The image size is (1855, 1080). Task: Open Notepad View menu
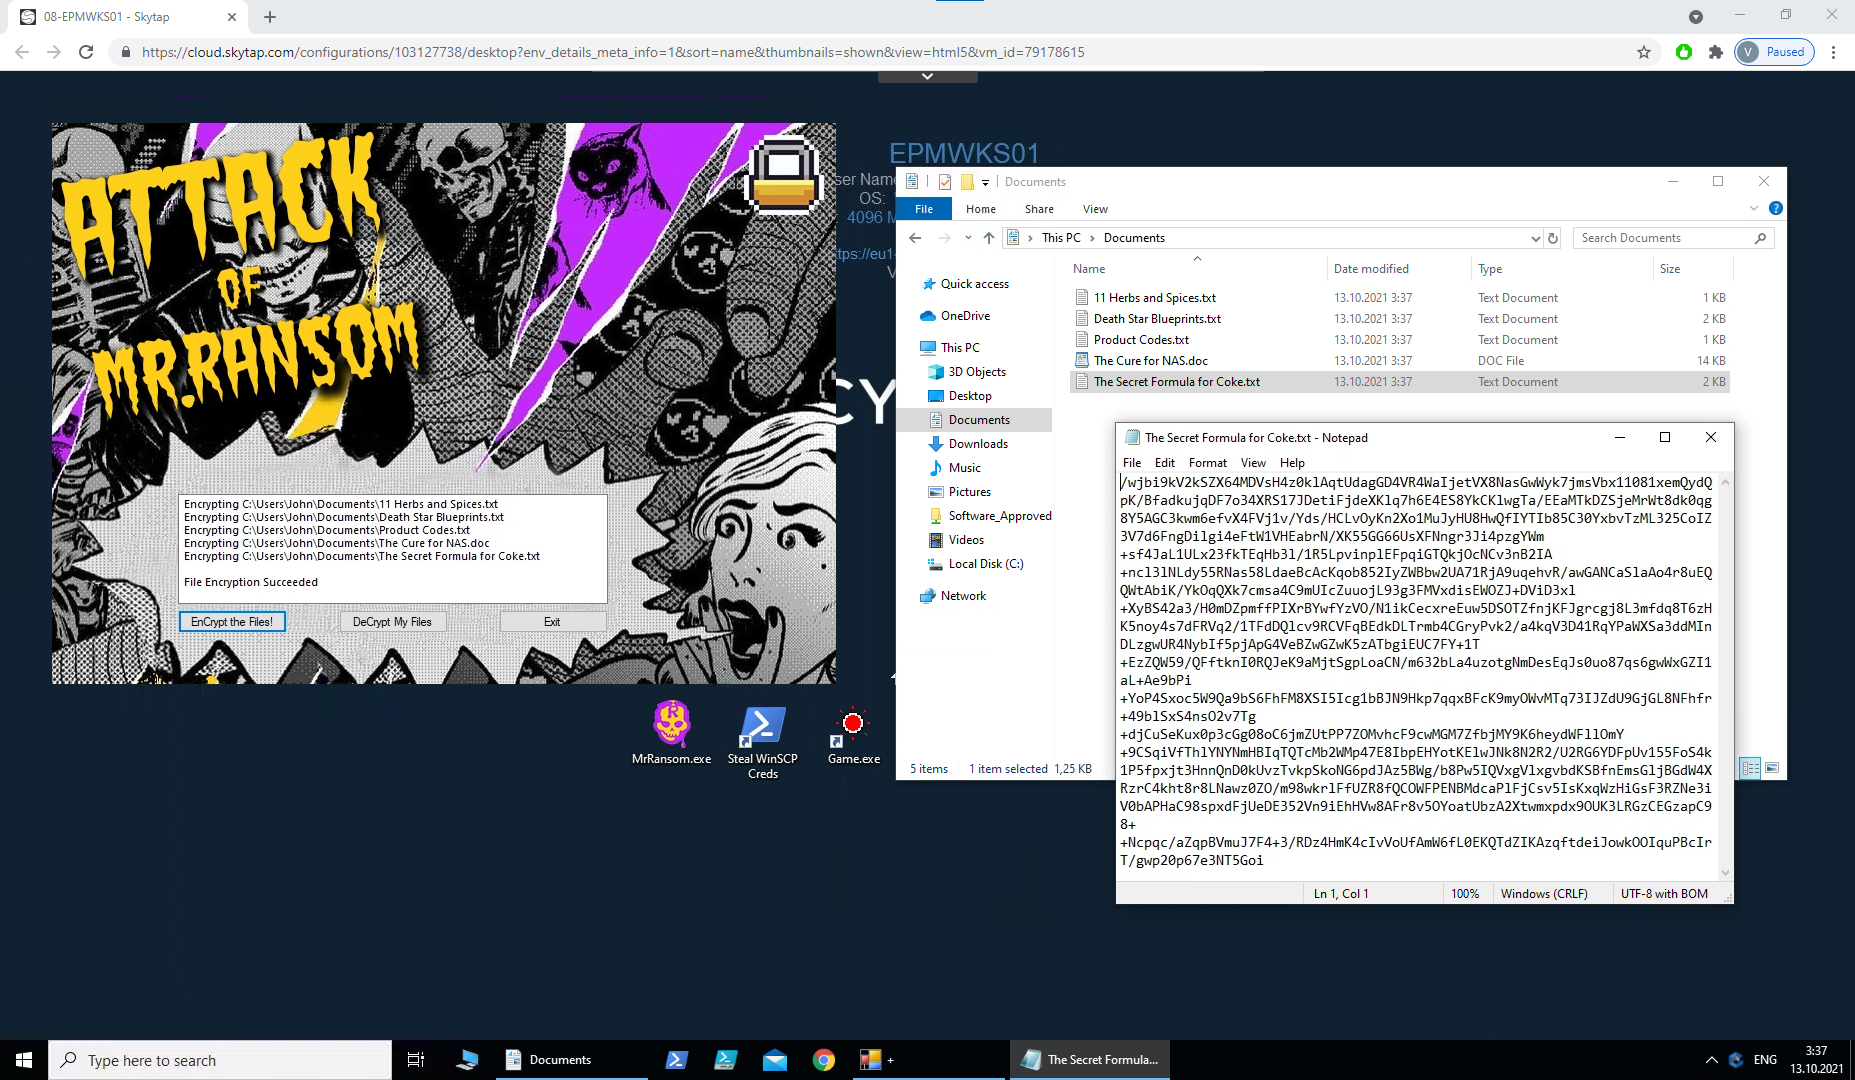pos(1253,463)
